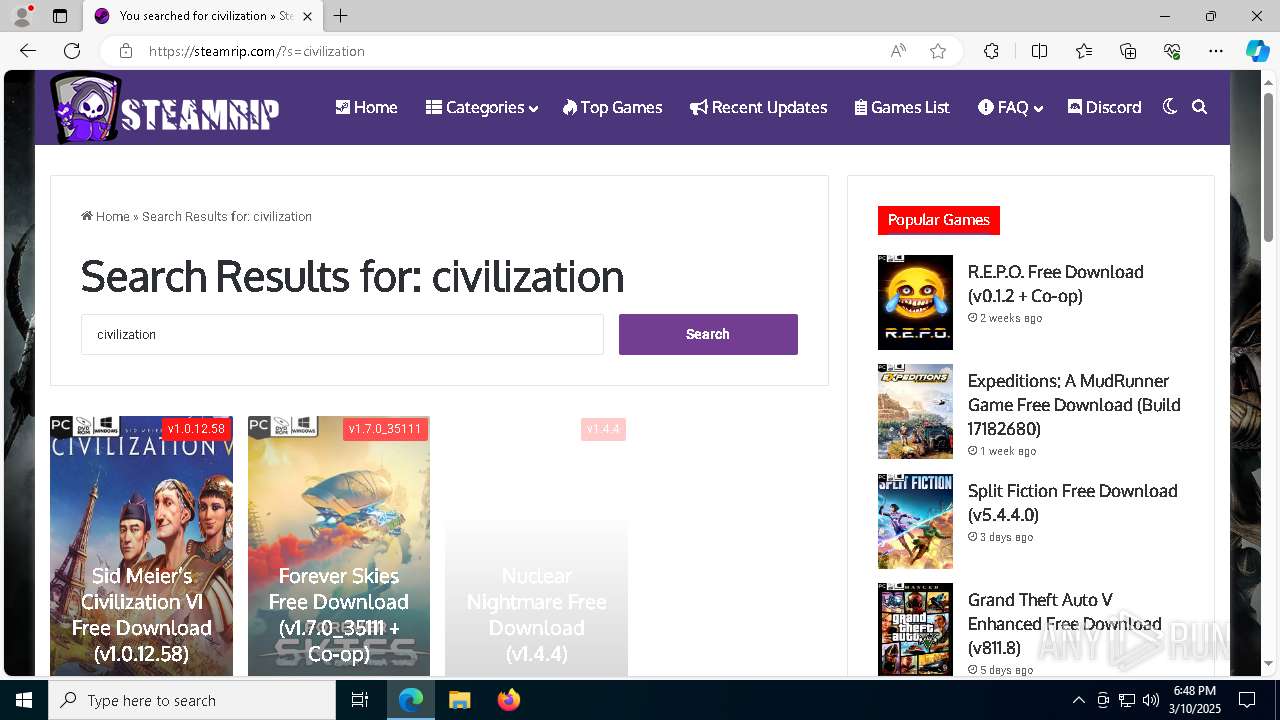Open the Discord link
Screen dimensions: 1280x720
pyautogui.click(x=1104, y=107)
